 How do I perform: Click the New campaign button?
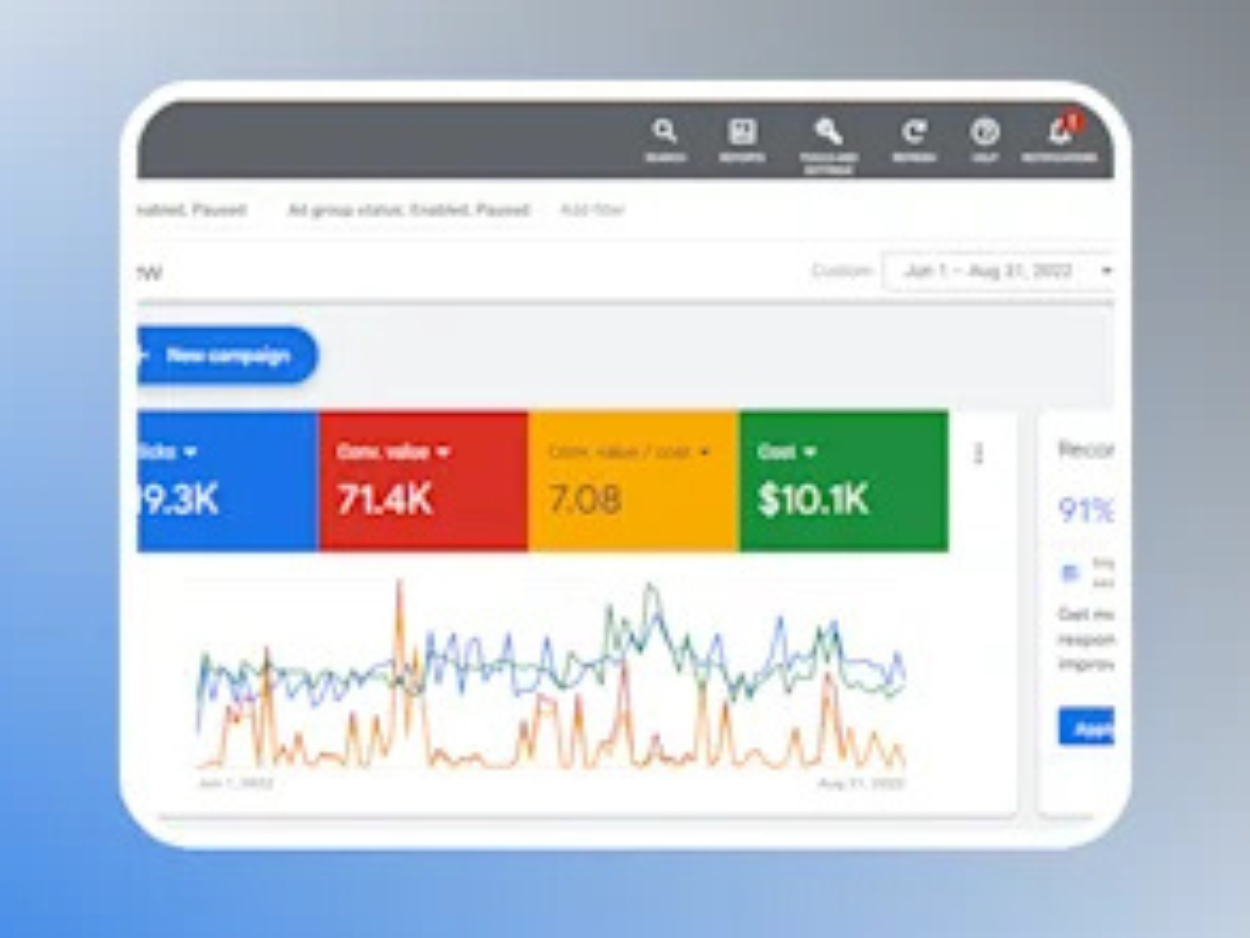tap(227, 355)
